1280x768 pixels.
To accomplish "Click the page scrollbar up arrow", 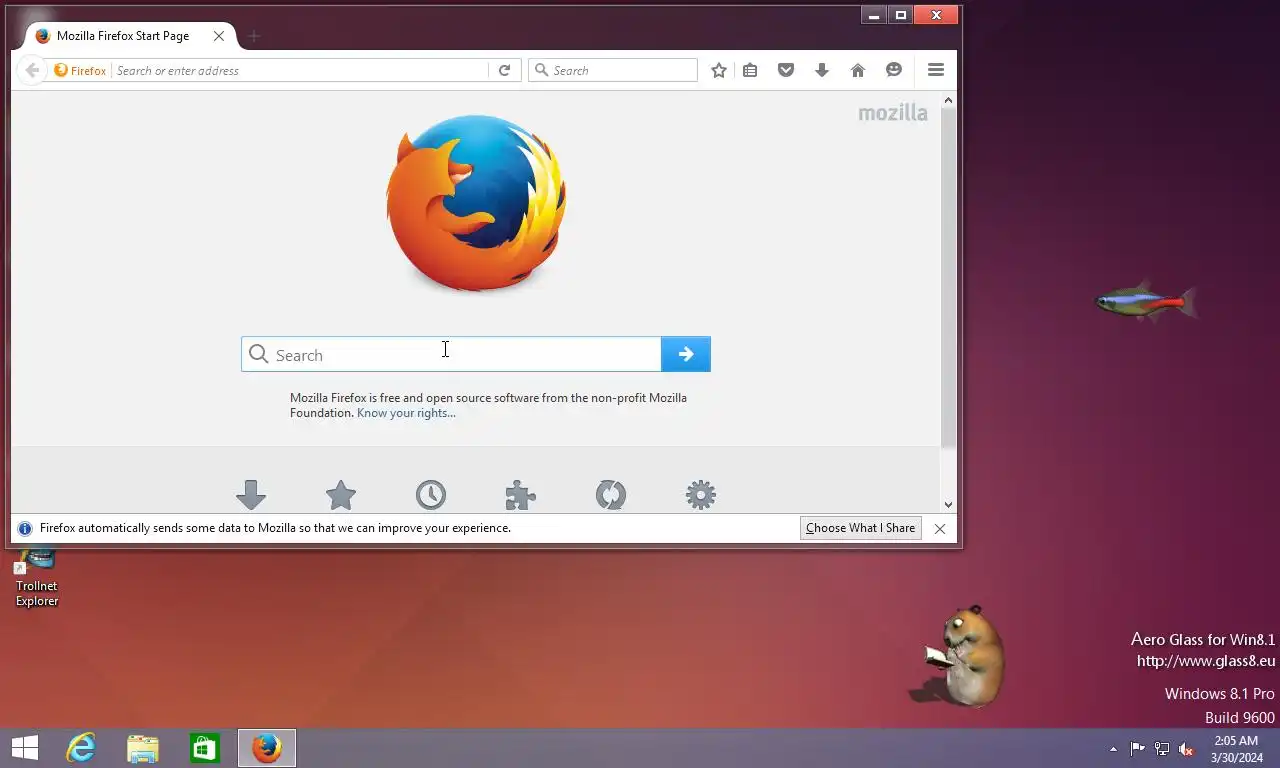I will pos(948,100).
